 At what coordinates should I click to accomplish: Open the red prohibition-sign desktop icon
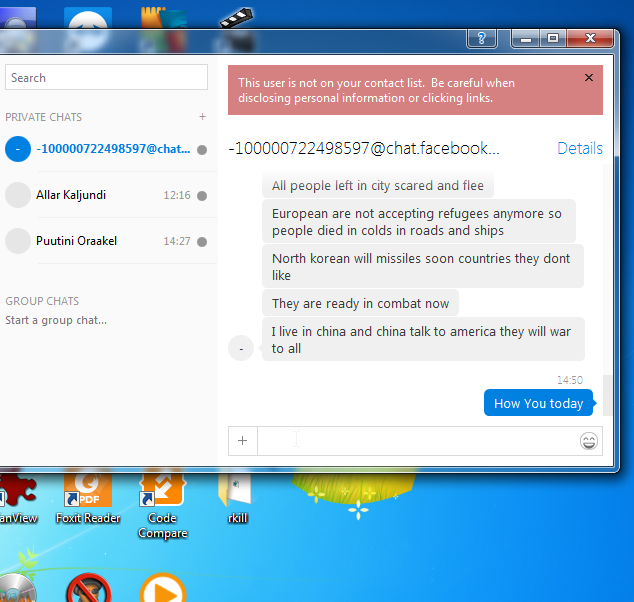(x=89, y=588)
